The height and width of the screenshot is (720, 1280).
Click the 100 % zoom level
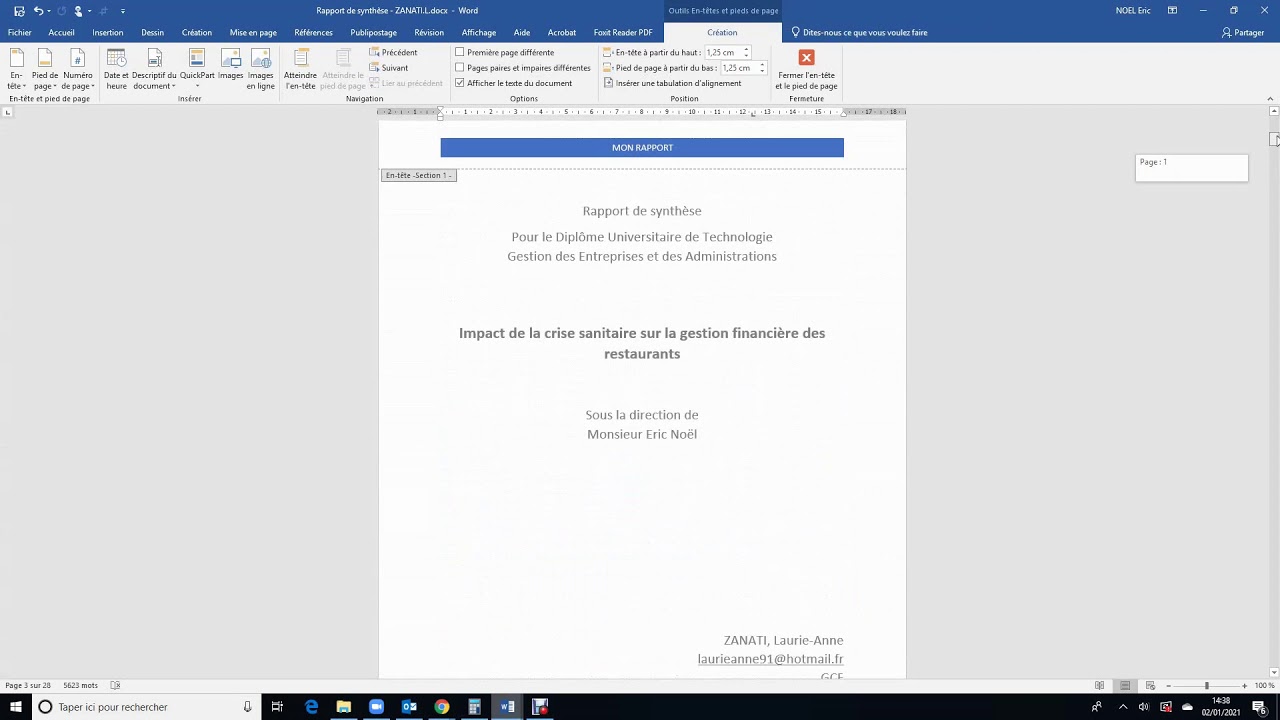[x=1265, y=685]
